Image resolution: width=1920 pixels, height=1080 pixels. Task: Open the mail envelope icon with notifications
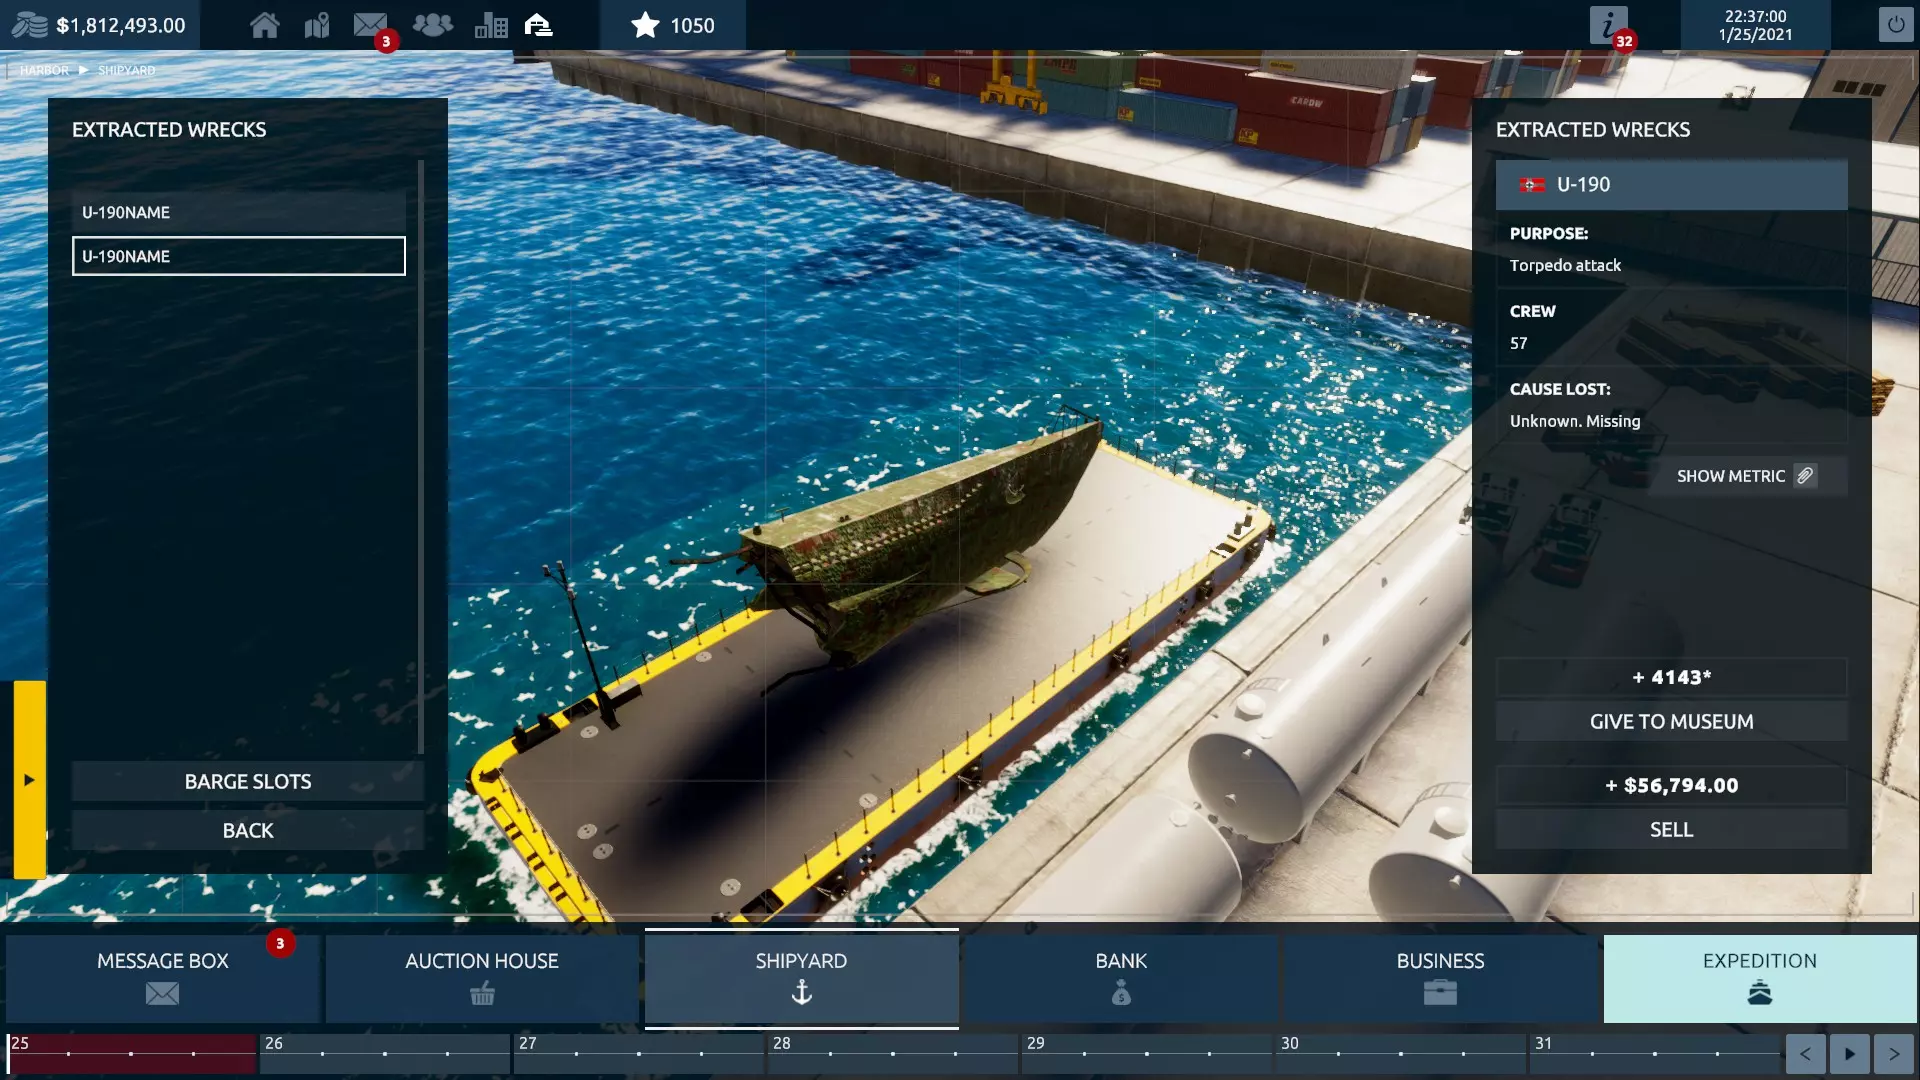(370, 25)
